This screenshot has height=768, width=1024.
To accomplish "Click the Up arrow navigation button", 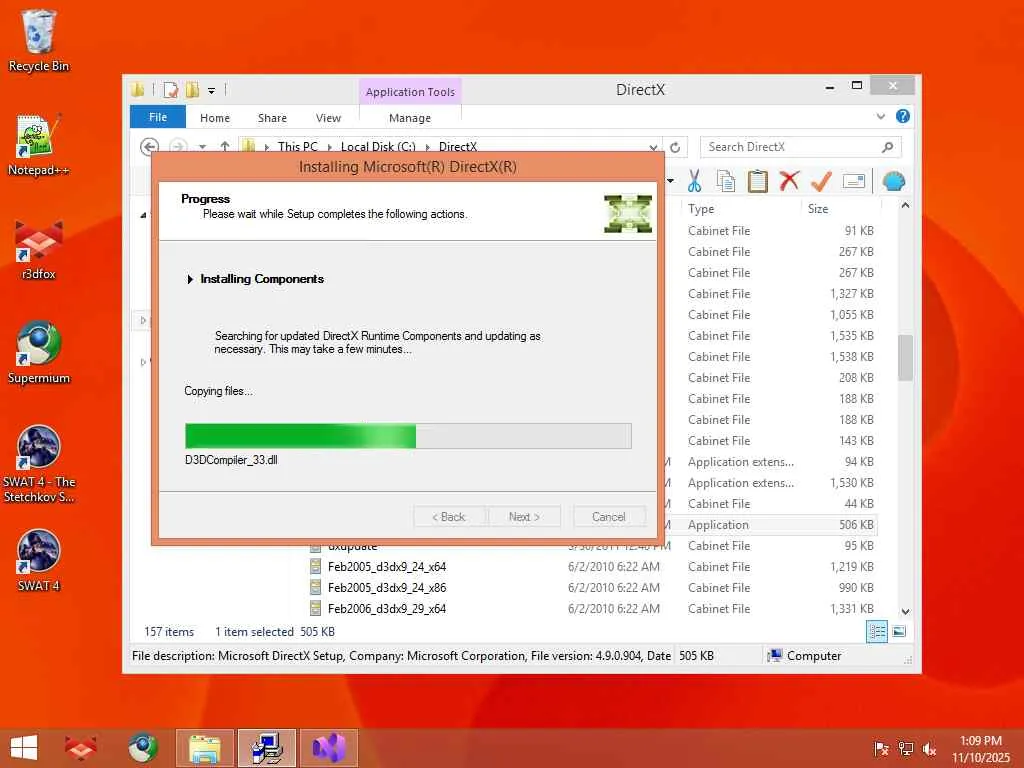I will pos(225,147).
